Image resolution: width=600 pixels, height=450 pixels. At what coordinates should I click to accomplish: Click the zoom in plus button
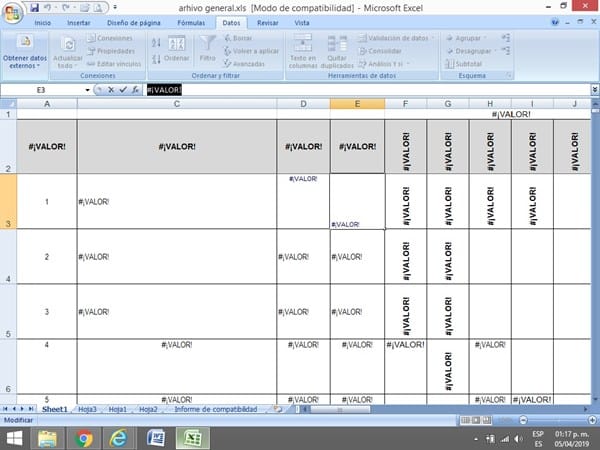point(592,420)
